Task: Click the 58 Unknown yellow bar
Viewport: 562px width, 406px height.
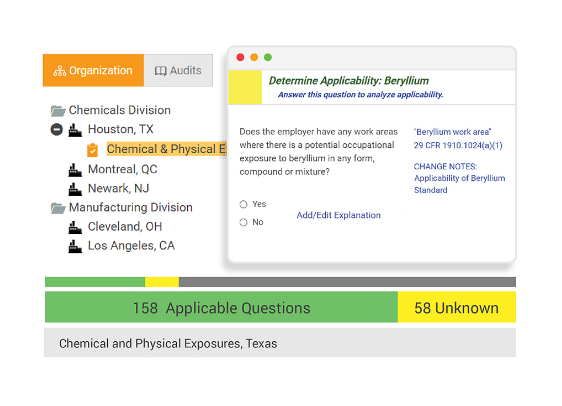Action: click(457, 307)
